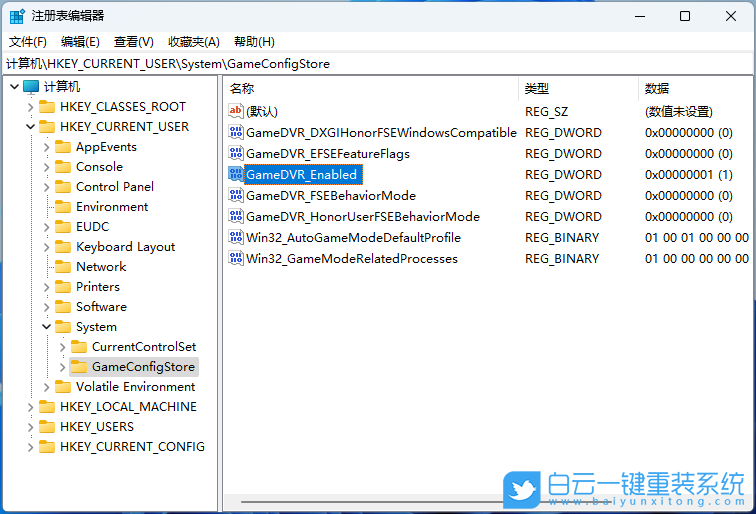Collapse the HKEY_CURRENT_USER tree node
The height and width of the screenshot is (514, 756).
(30, 127)
